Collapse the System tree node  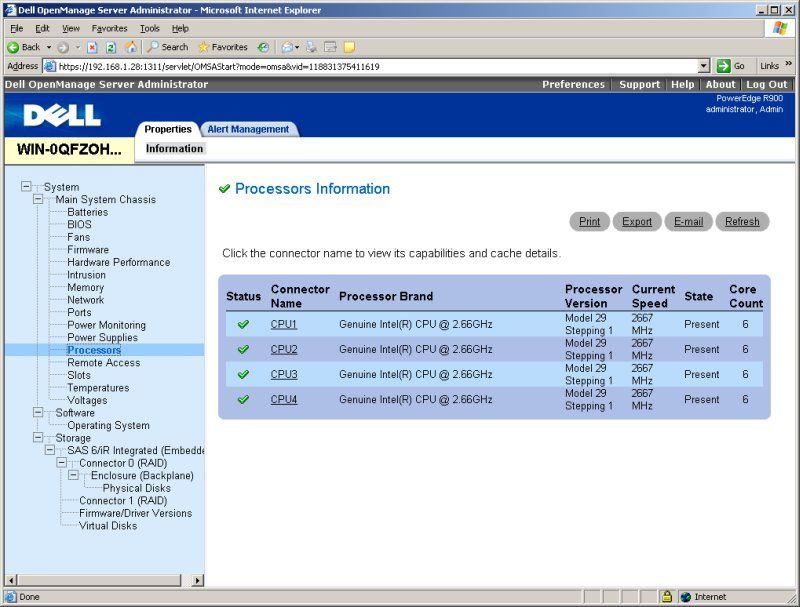click(x=26, y=186)
